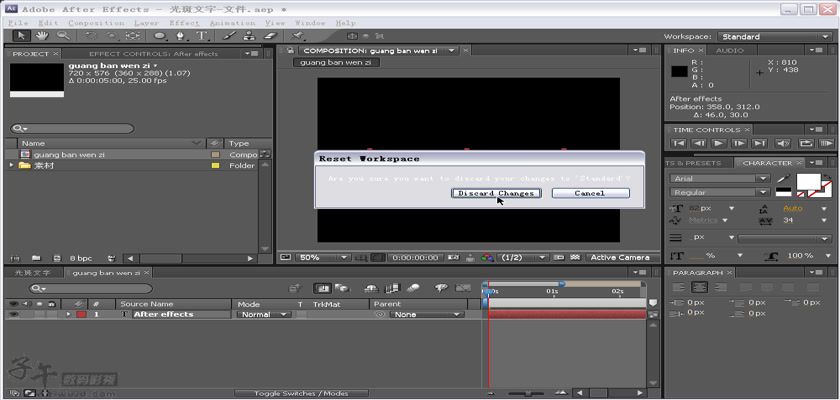Open the Brainstorm icon in timeline
The height and width of the screenshot is (400, 840).
[441, 289]
